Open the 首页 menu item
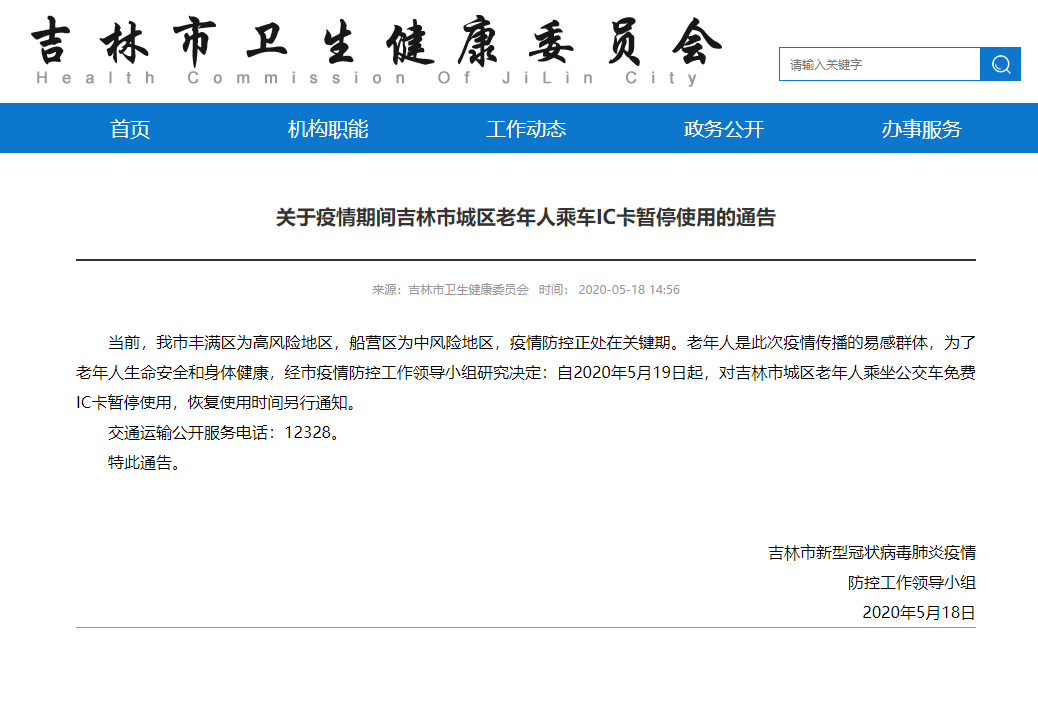This screenshot has height=703, width=1038. point(132,128)
